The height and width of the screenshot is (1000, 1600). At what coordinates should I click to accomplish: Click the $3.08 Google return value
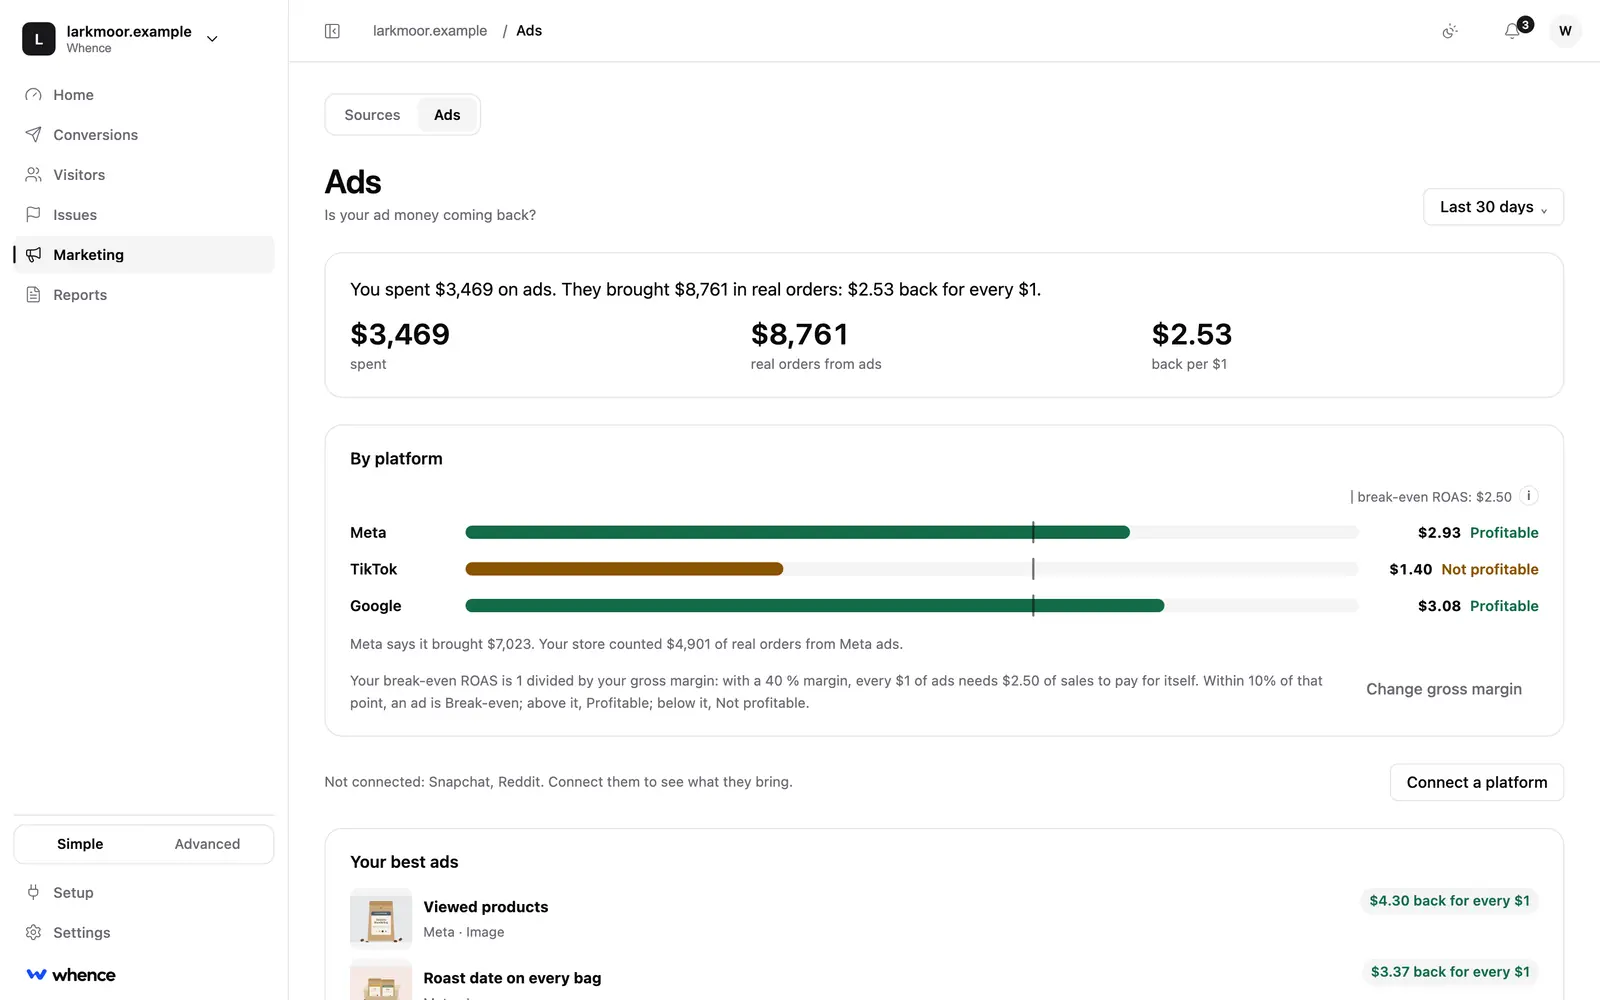tap(1439, 606)
